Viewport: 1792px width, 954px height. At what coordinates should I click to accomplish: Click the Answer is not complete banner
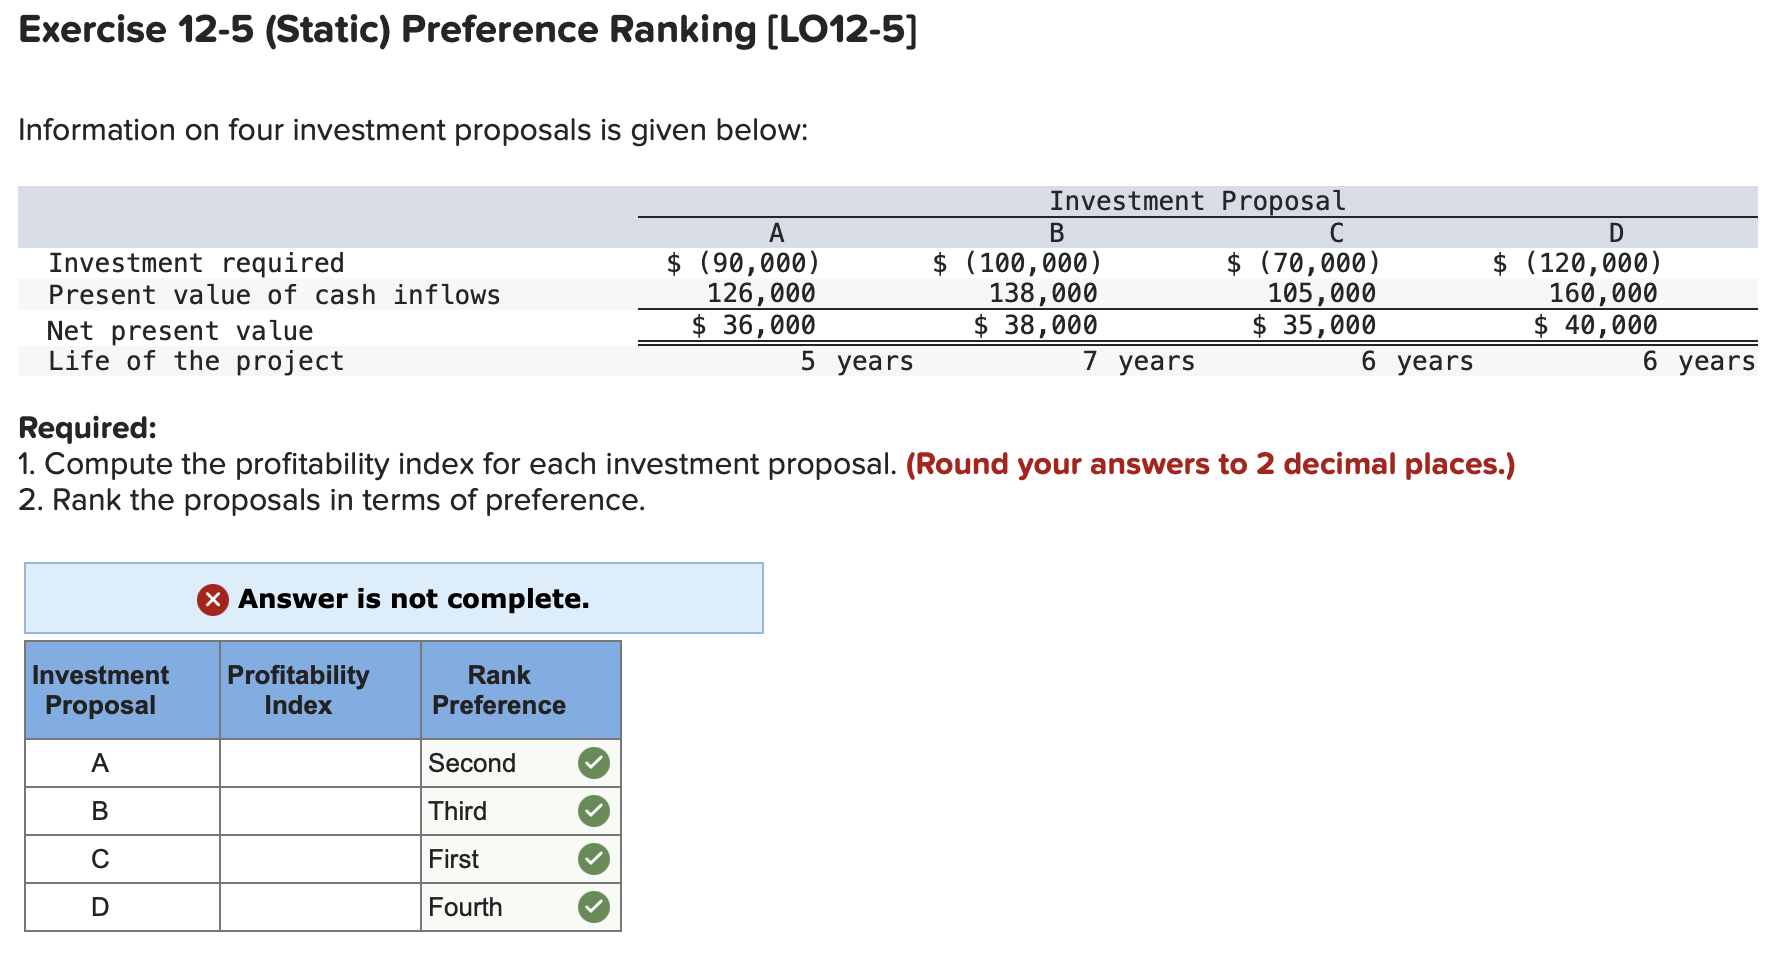(393, 598)
